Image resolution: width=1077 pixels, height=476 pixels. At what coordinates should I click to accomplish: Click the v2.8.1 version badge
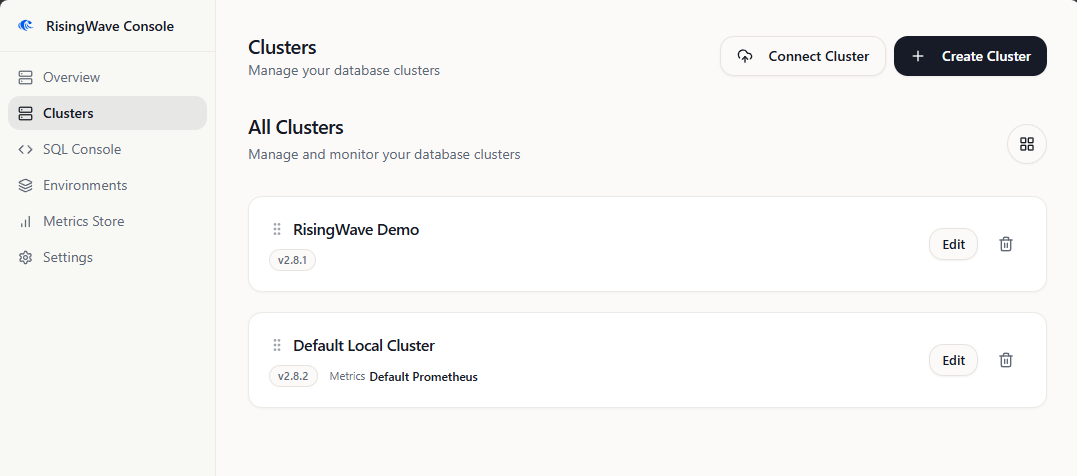click(x=293, y=260)
